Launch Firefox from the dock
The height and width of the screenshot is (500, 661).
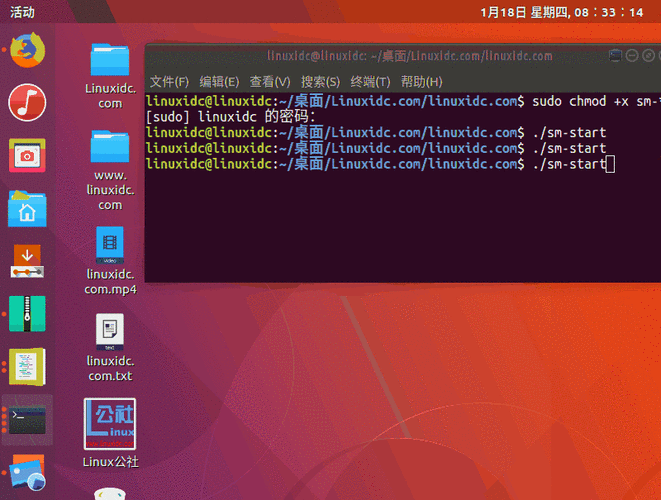coord(27,50)
